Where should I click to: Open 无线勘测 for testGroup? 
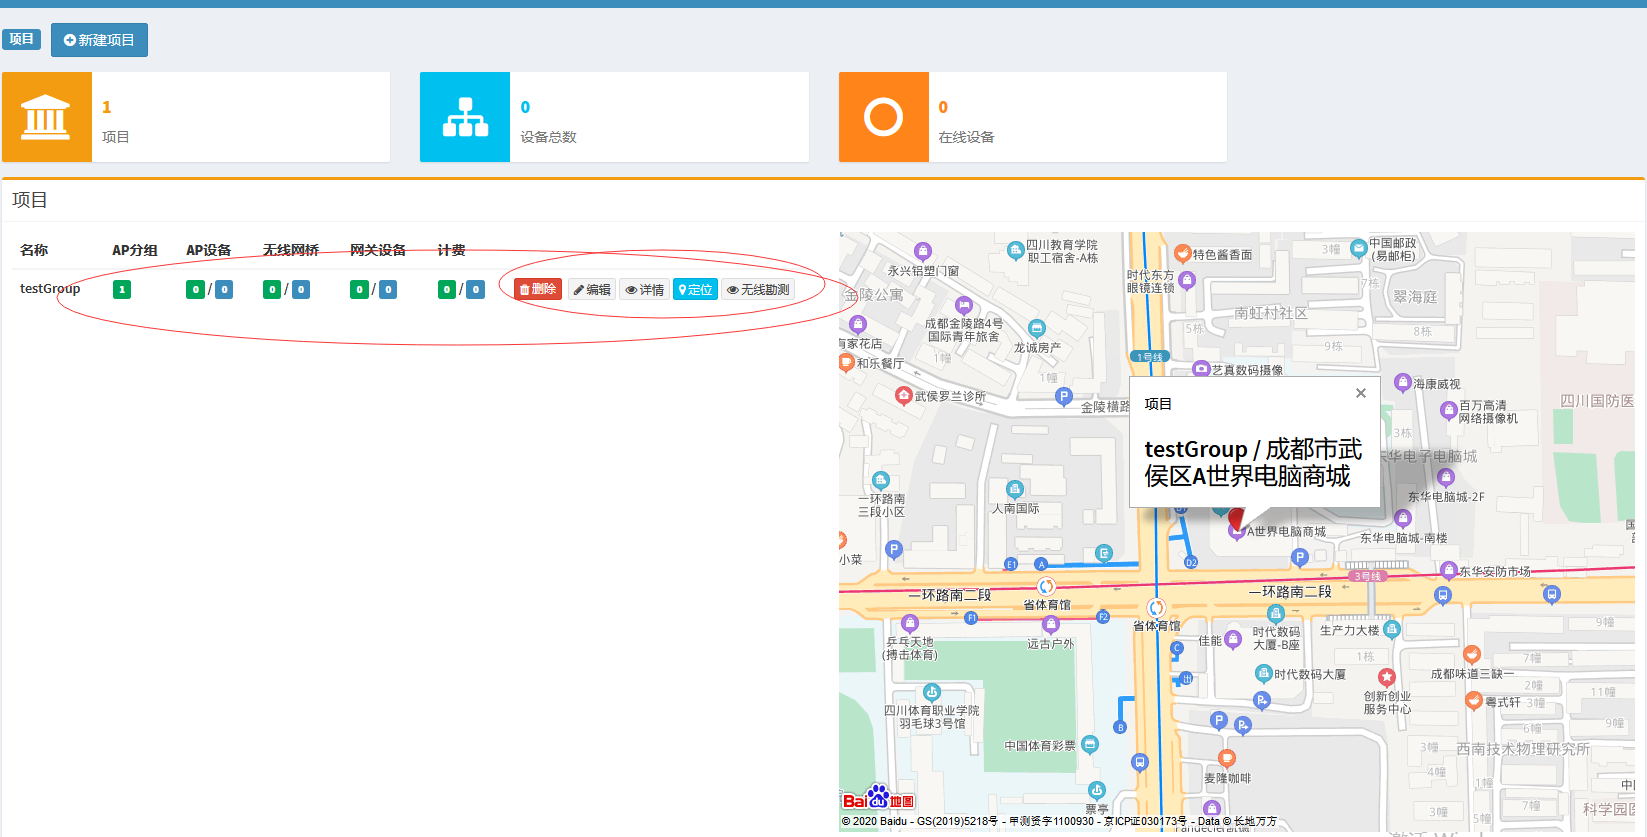(x=758, y=289)
